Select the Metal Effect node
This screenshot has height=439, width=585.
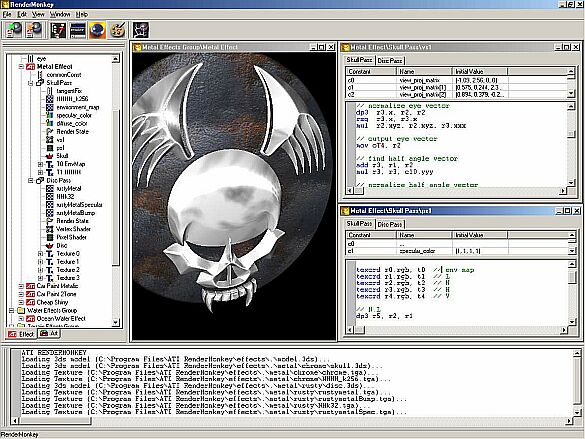tap(54, 66)
